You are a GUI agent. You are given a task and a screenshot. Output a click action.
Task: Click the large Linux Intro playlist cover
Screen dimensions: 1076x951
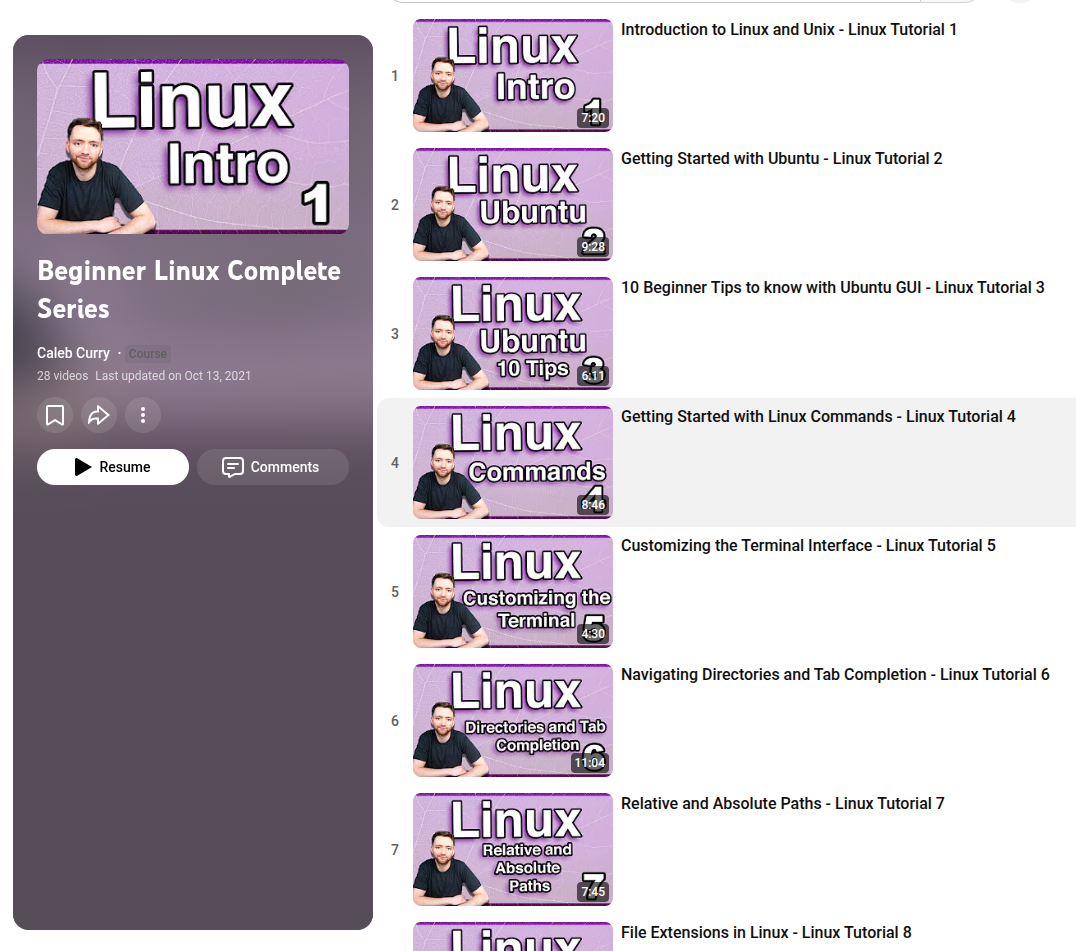click(x=193, y=147)
